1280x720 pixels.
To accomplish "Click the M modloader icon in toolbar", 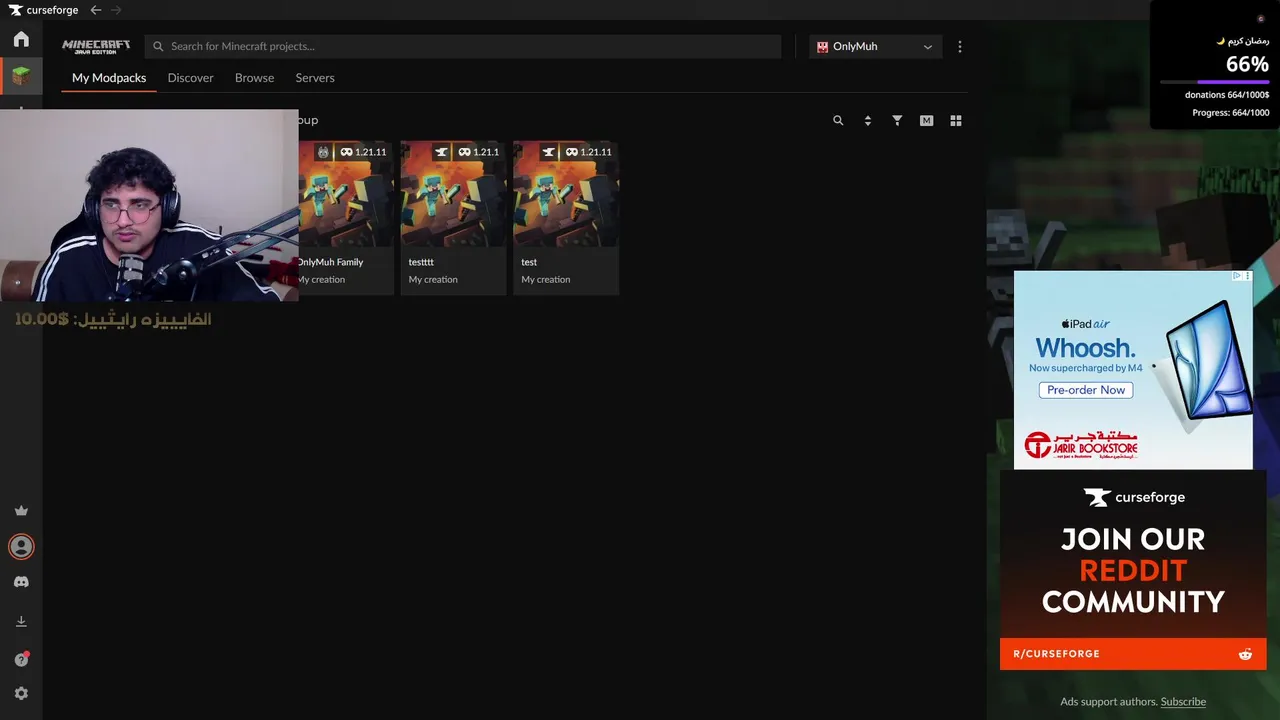I will (926, 120).
